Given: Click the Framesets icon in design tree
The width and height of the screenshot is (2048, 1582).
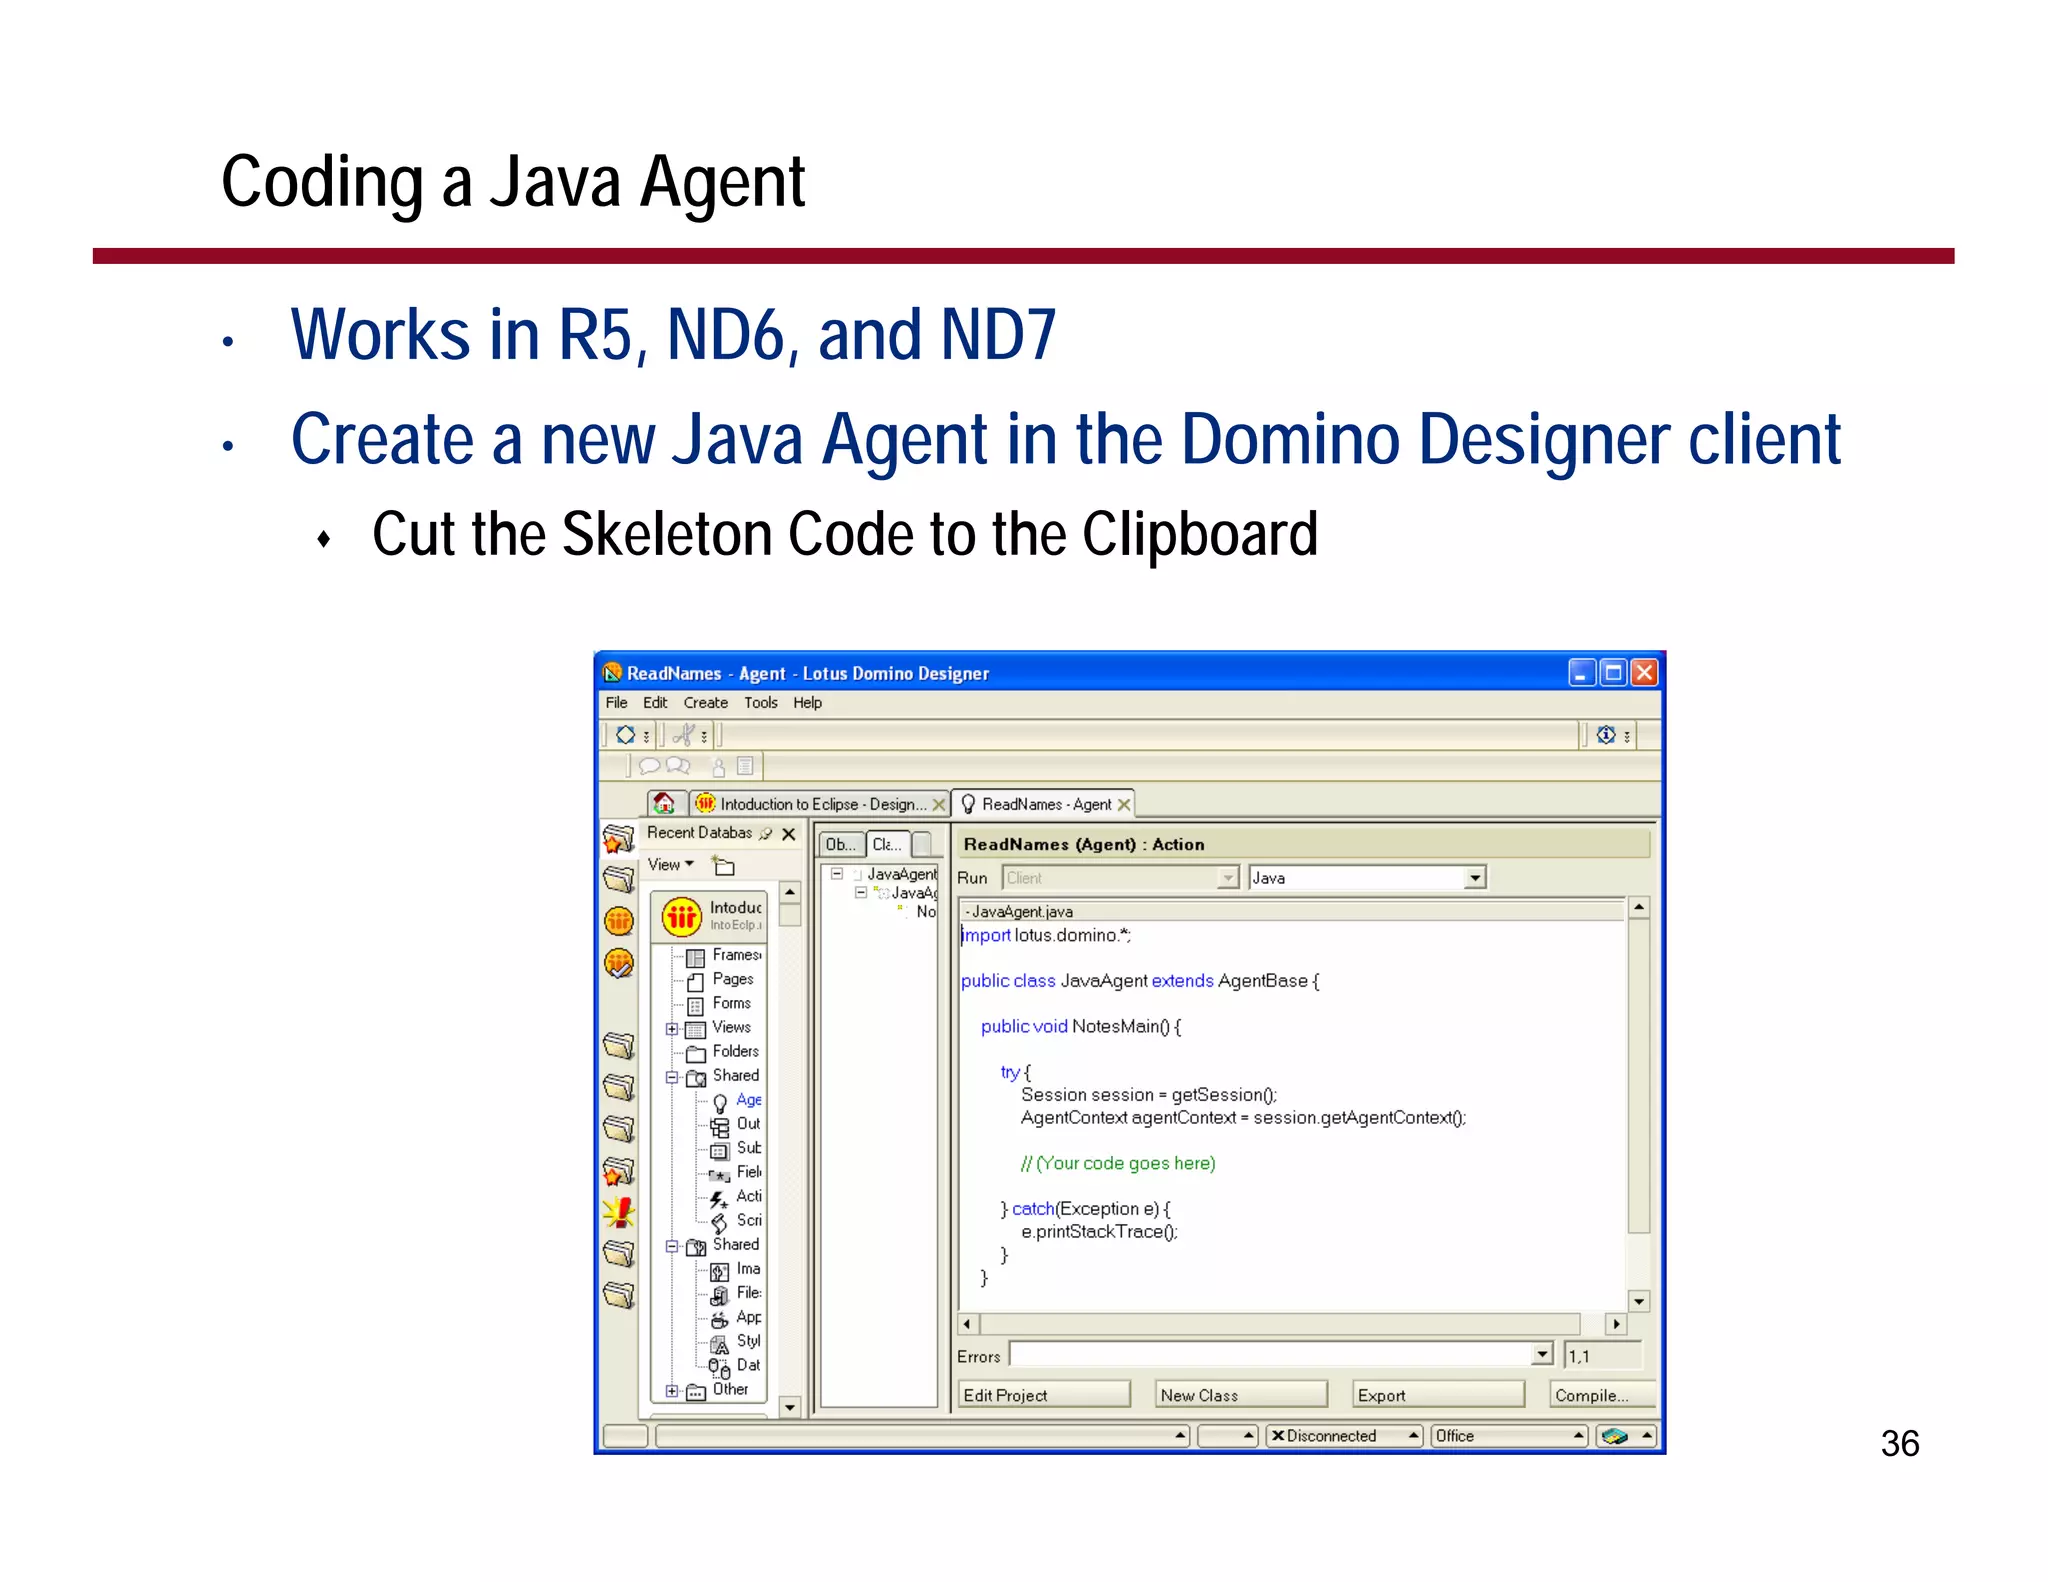Looking at the screenshot, I should pyautogui.click(x=696, y=958).
